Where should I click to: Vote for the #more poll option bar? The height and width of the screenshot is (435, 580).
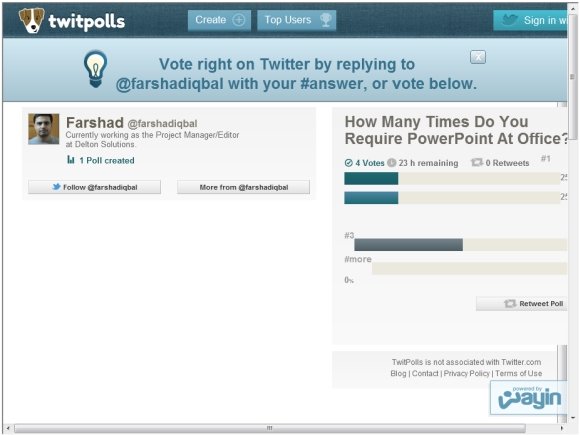pos(469,268)
